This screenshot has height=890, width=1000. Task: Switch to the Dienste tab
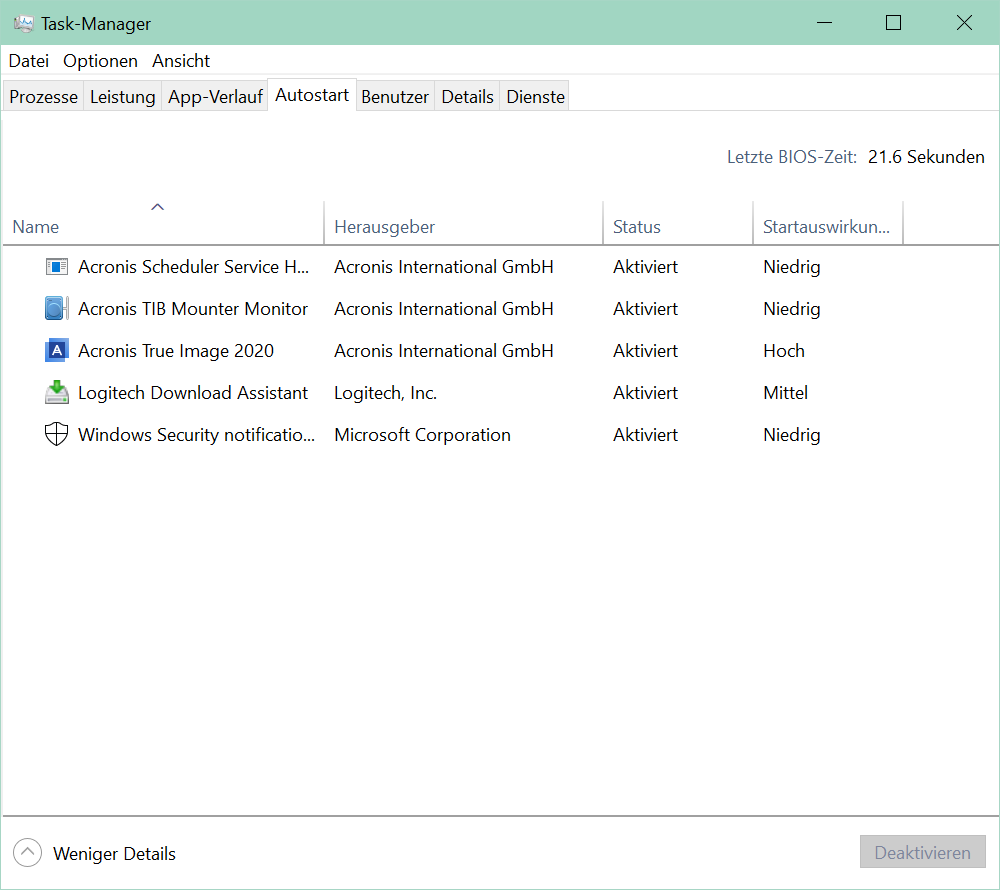coord(536,96)
